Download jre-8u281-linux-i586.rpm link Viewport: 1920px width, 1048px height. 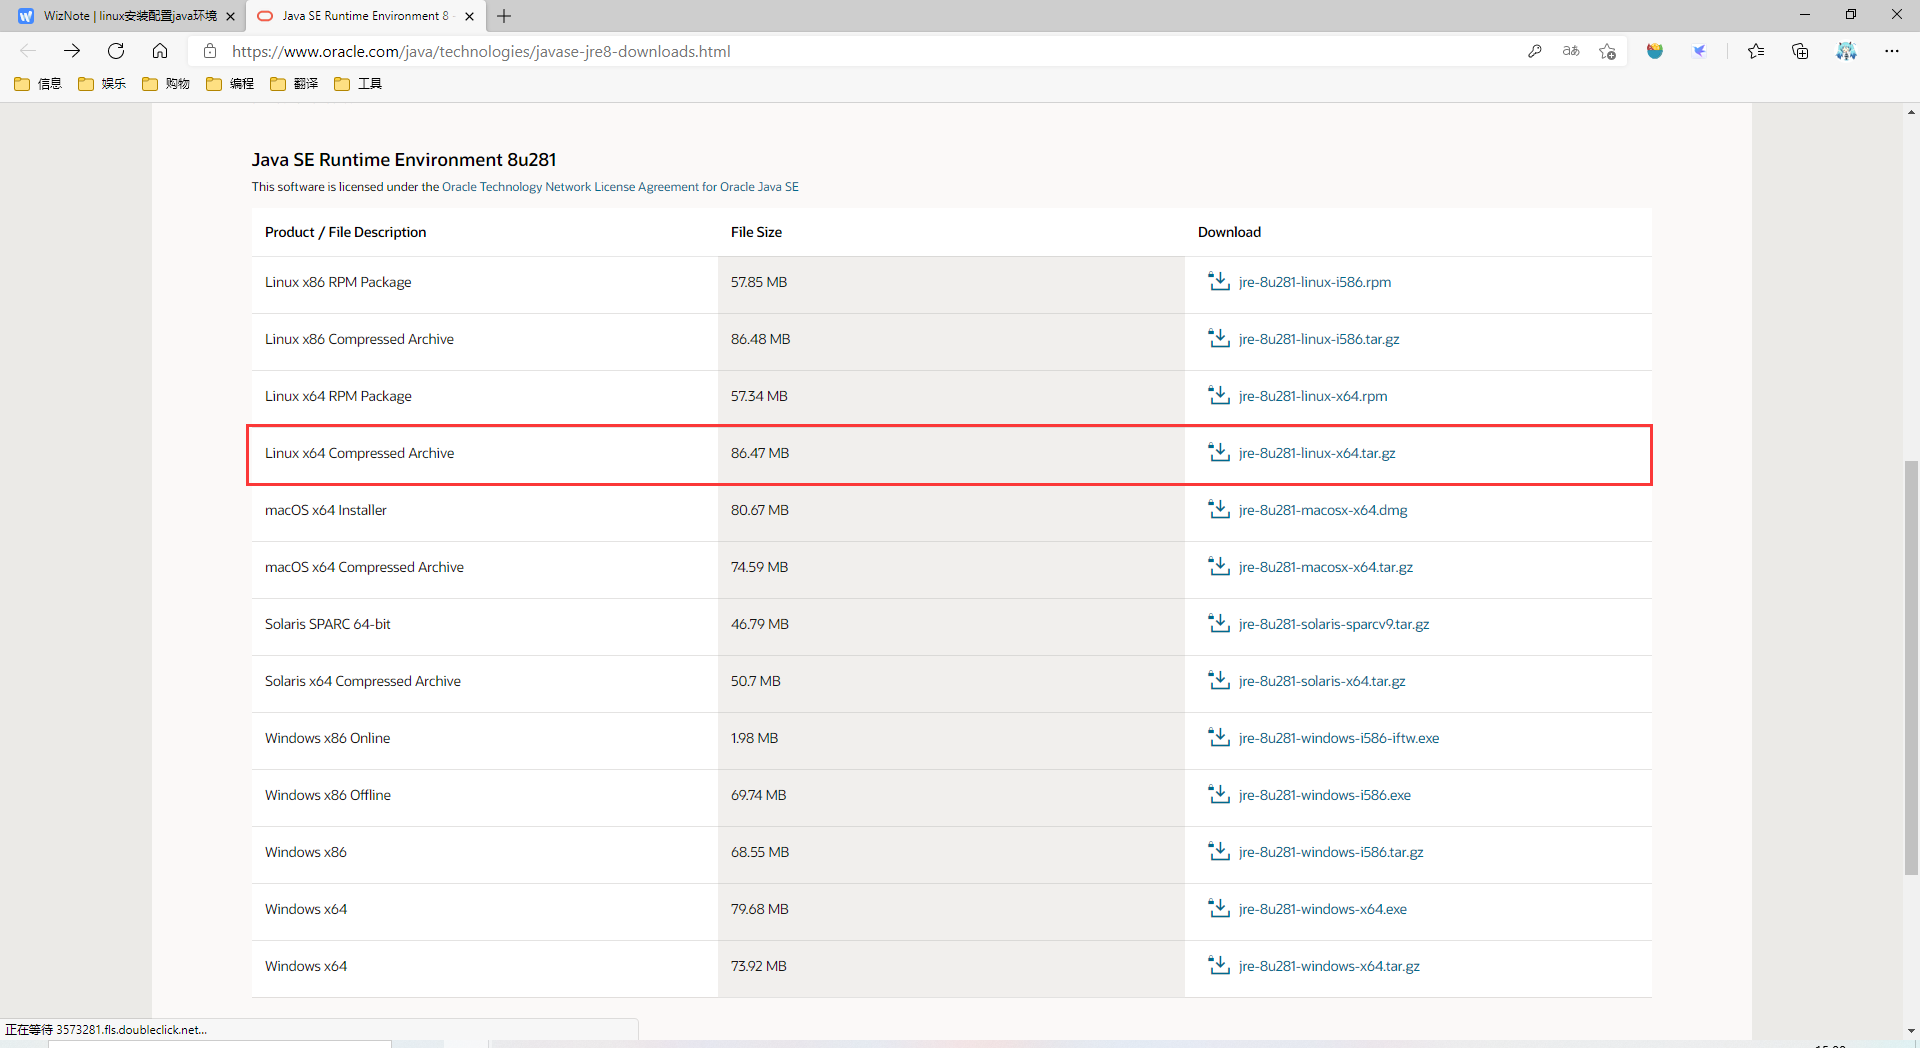coord(1315,282)
